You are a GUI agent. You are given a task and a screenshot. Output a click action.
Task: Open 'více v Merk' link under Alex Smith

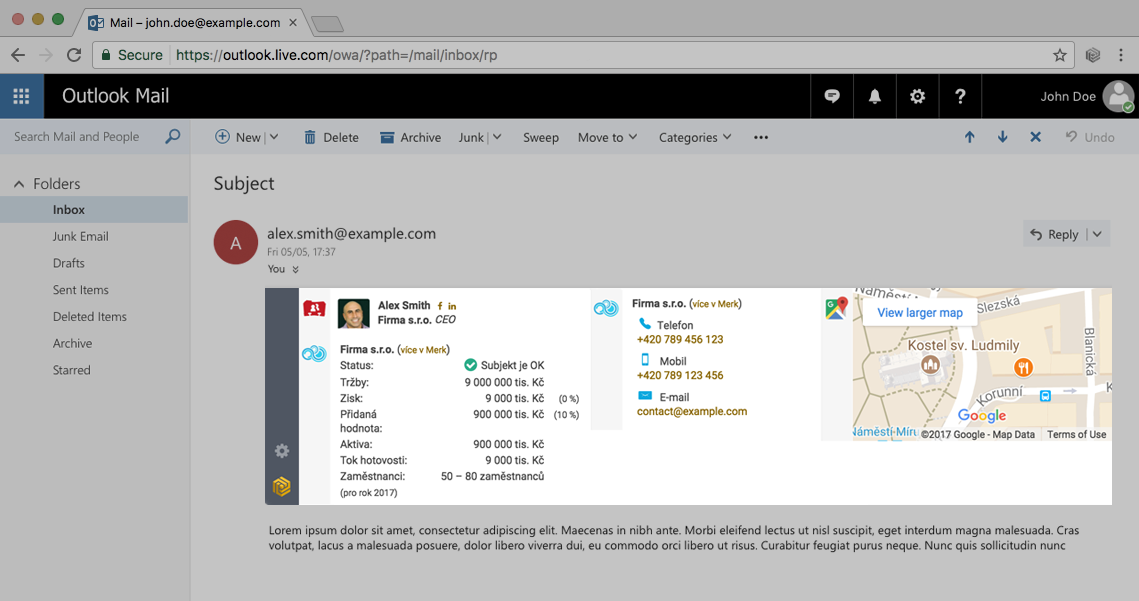(x=423, y=350)
